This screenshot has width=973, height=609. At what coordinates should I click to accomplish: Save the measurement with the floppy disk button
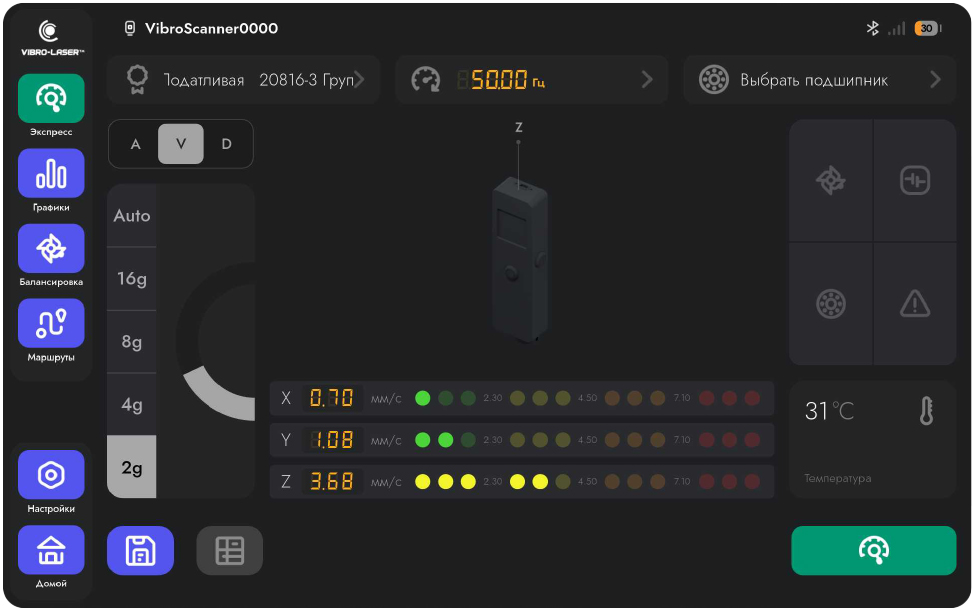[140, 551]
